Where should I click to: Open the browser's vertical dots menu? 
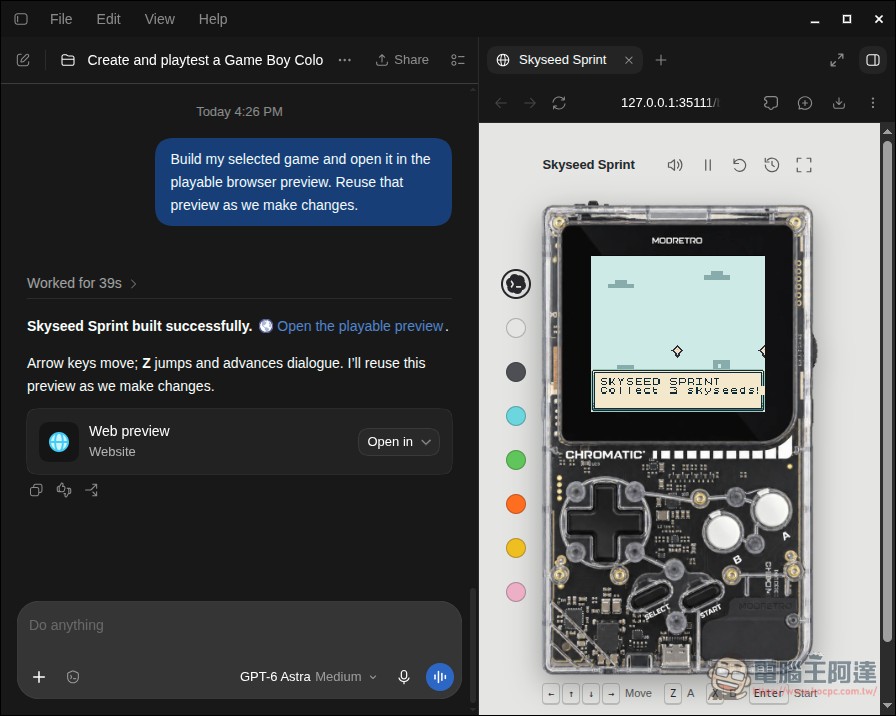873,103
